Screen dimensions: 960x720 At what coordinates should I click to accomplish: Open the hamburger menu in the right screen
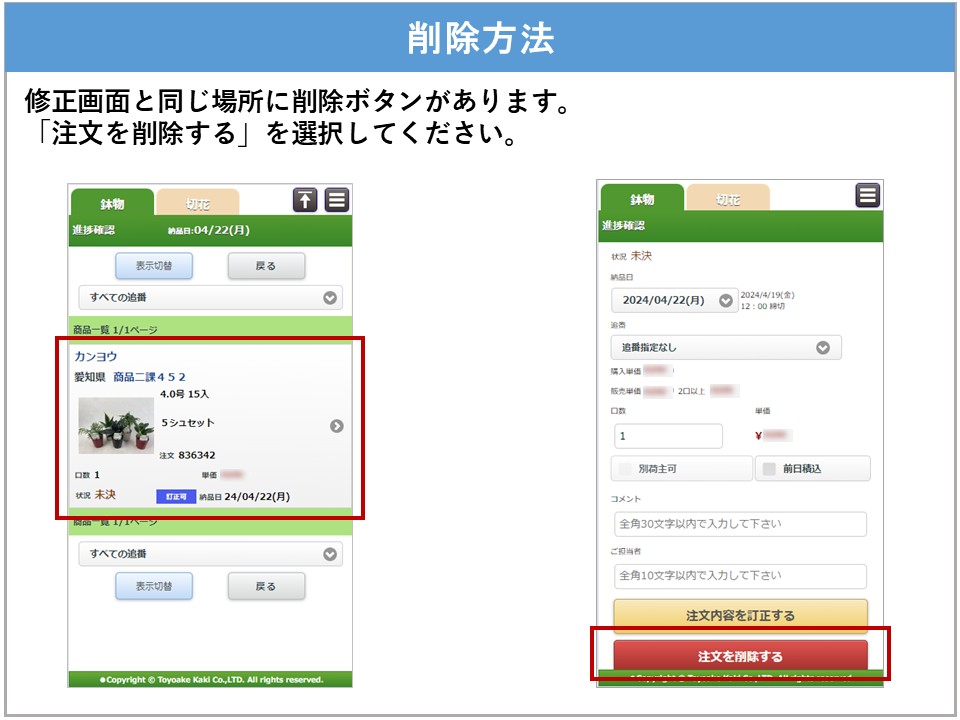point(867,196)
